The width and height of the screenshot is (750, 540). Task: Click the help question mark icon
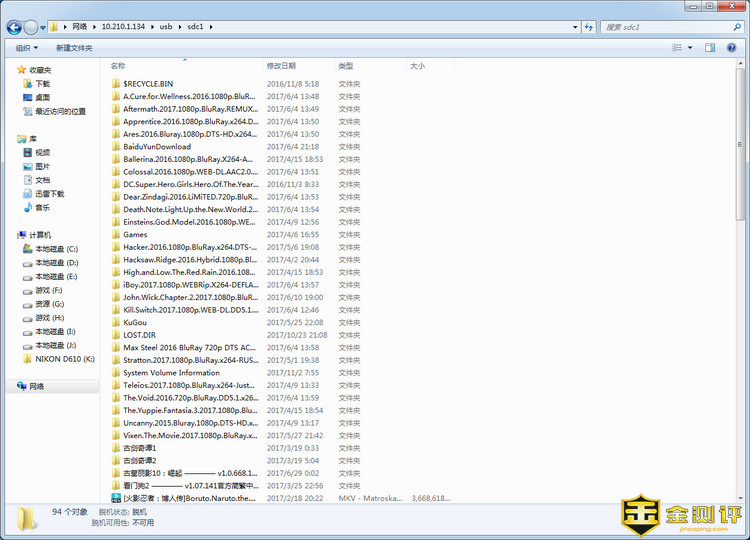coord(733,47)
